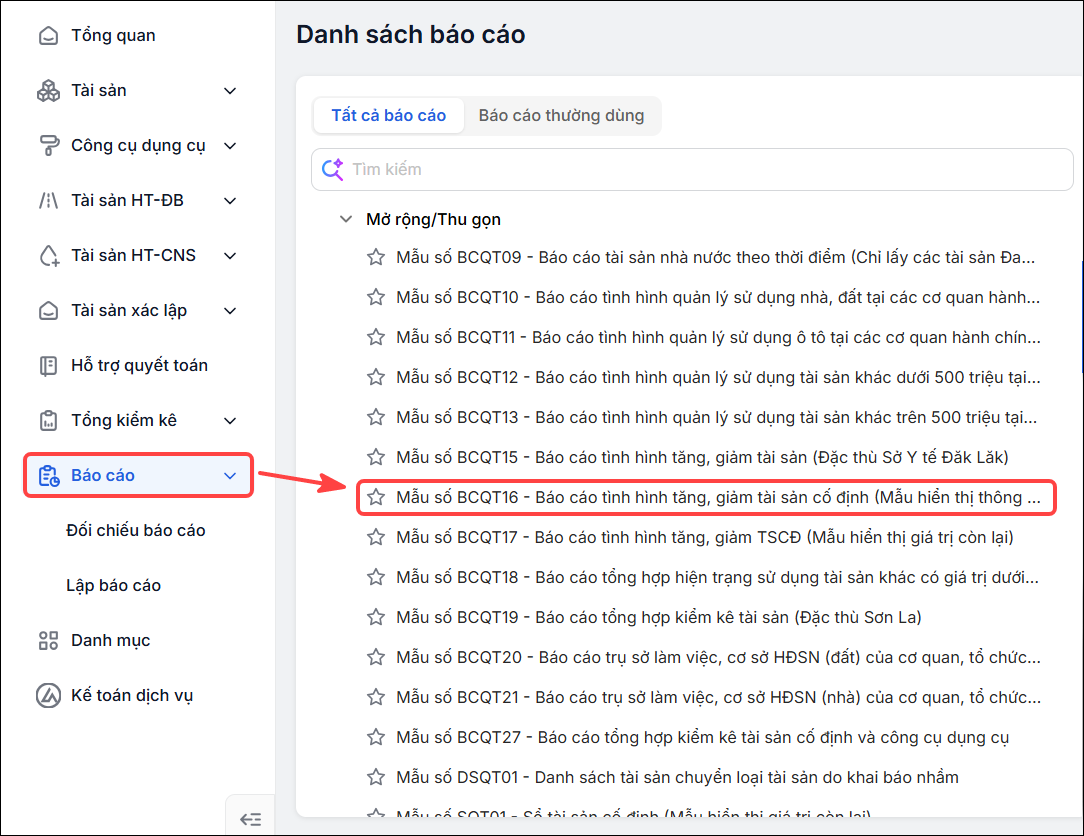Screen dimensions: 1084x836
Task: Open BCQT09 báo cáo tài sản nhà nước
Action: pyautogui.click(x=716, y=257)
